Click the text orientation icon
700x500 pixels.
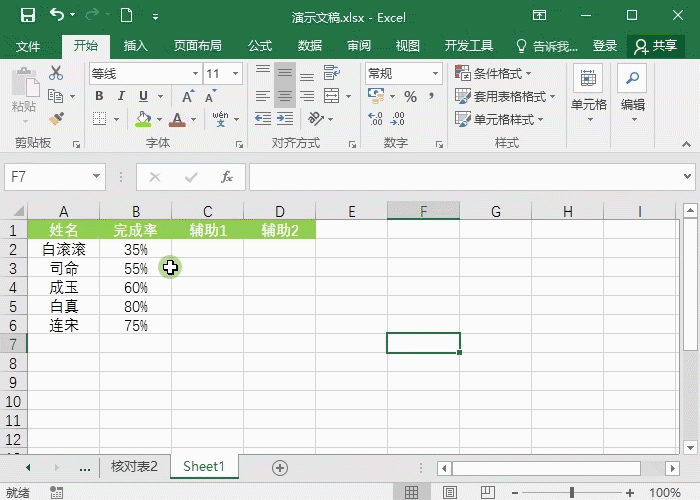(316, 118)
